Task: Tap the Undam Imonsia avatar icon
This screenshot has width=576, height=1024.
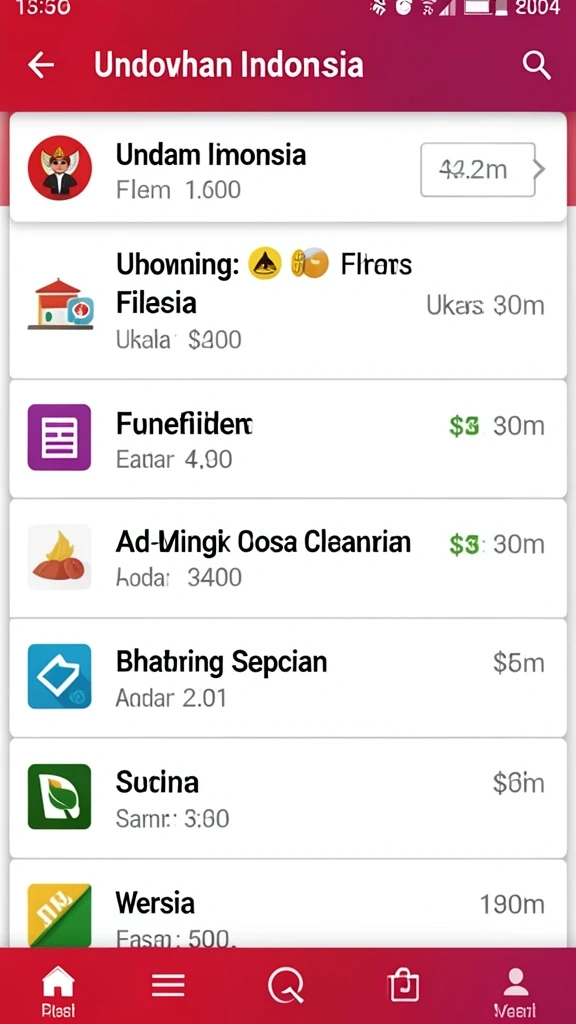Action: (59, 168)
